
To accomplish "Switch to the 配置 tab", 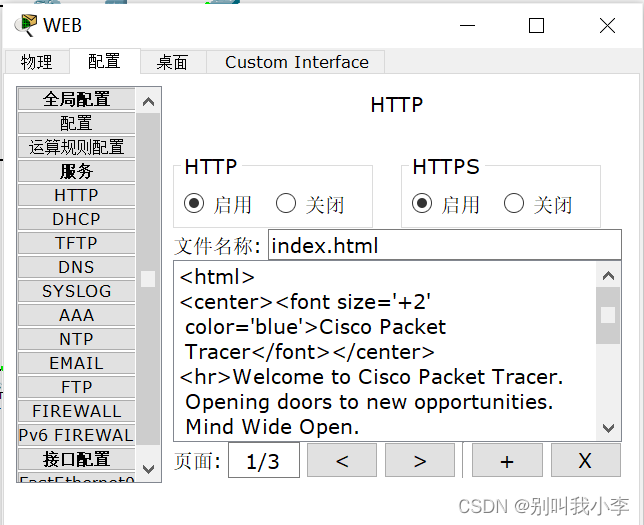I will coord(104,61).
